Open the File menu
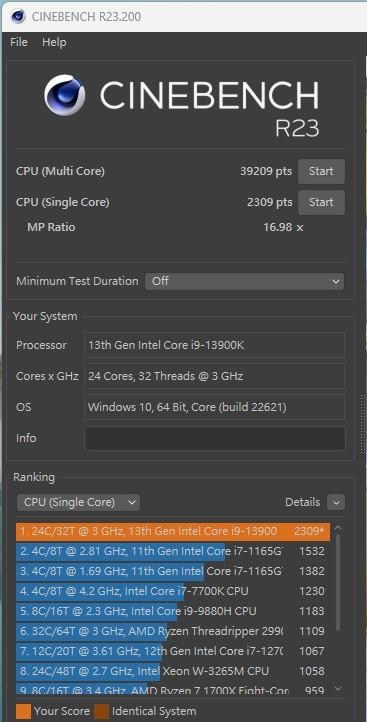367x722 pixels. pyautogui.click(x=19, y=42)
